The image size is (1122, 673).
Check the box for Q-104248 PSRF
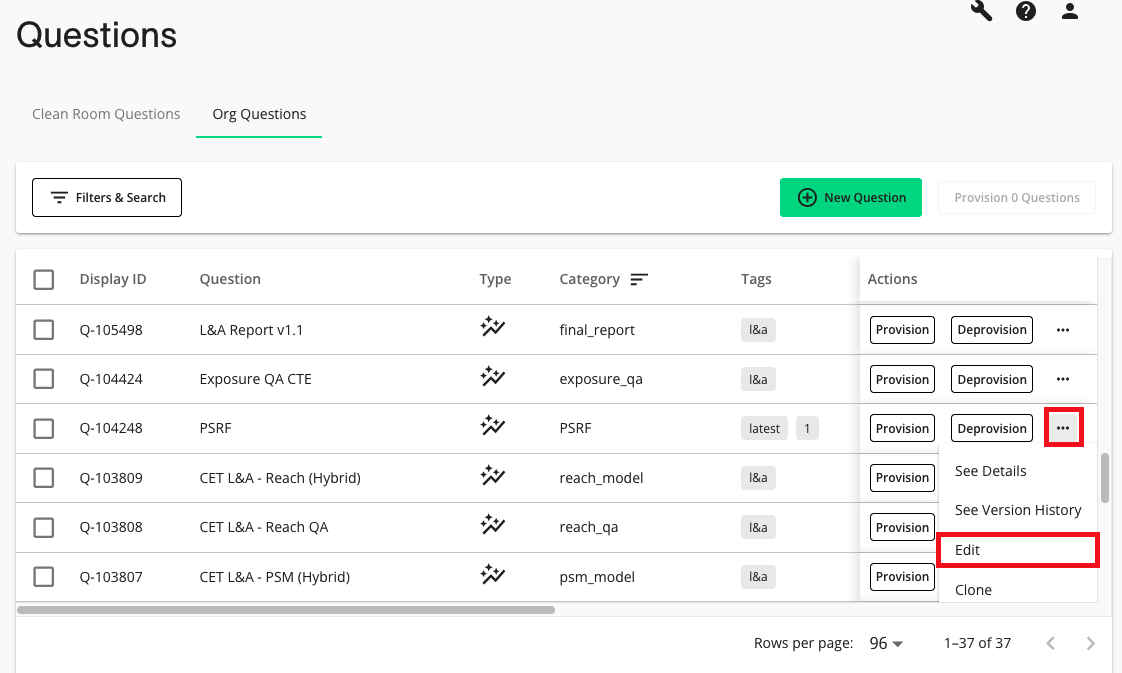[x=44, y=428]
